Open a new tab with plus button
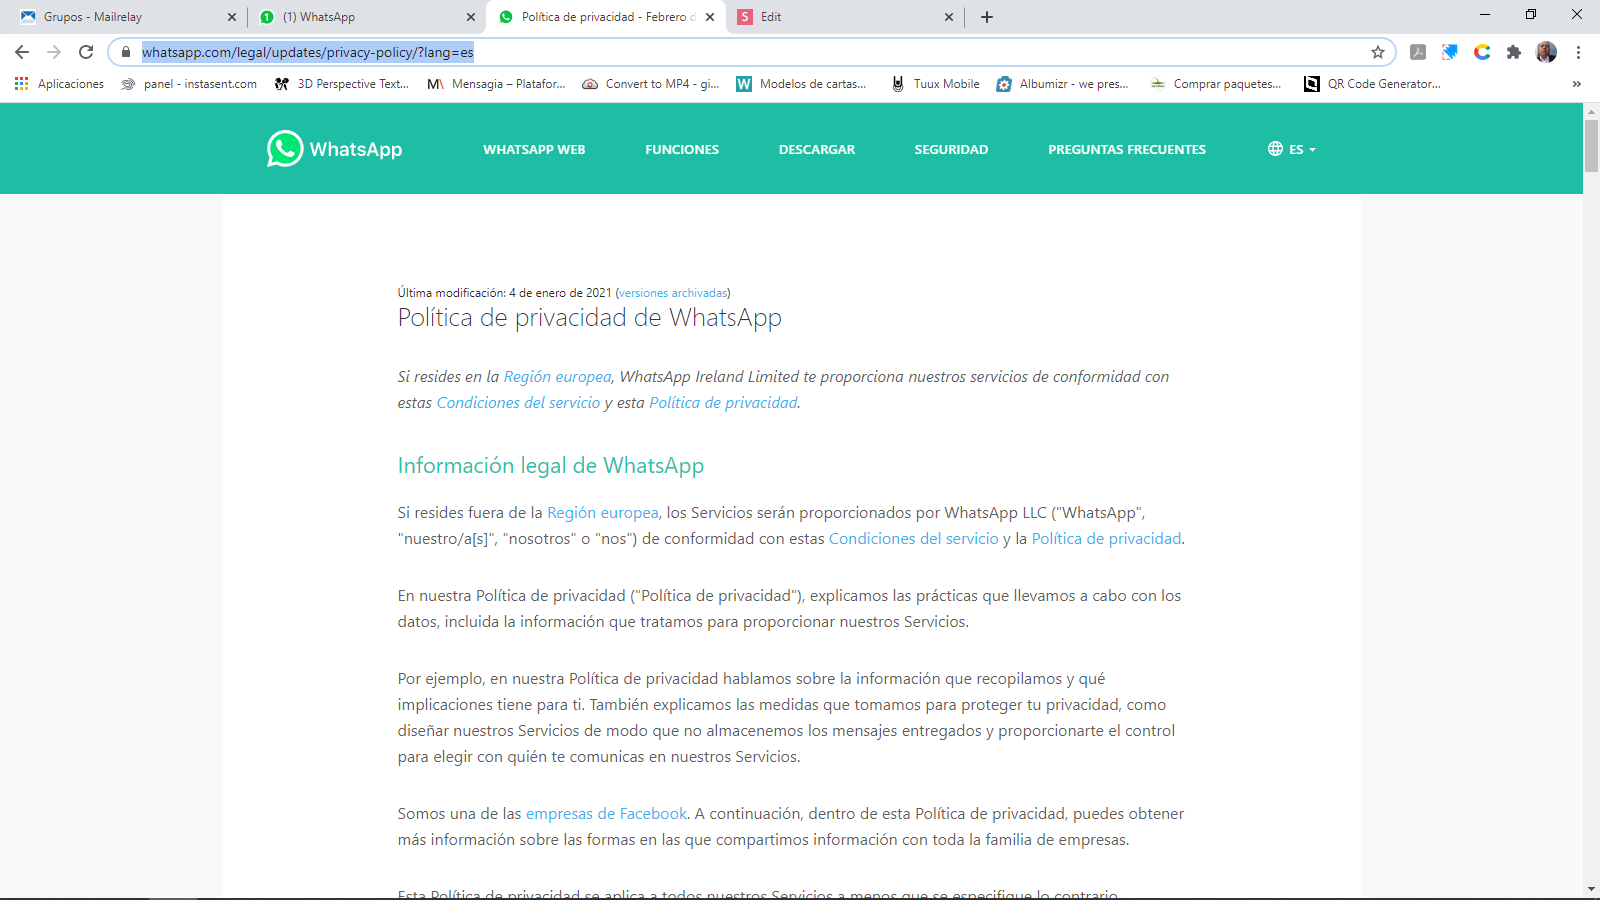This screenshot has height=900, width=1600. 987,17
